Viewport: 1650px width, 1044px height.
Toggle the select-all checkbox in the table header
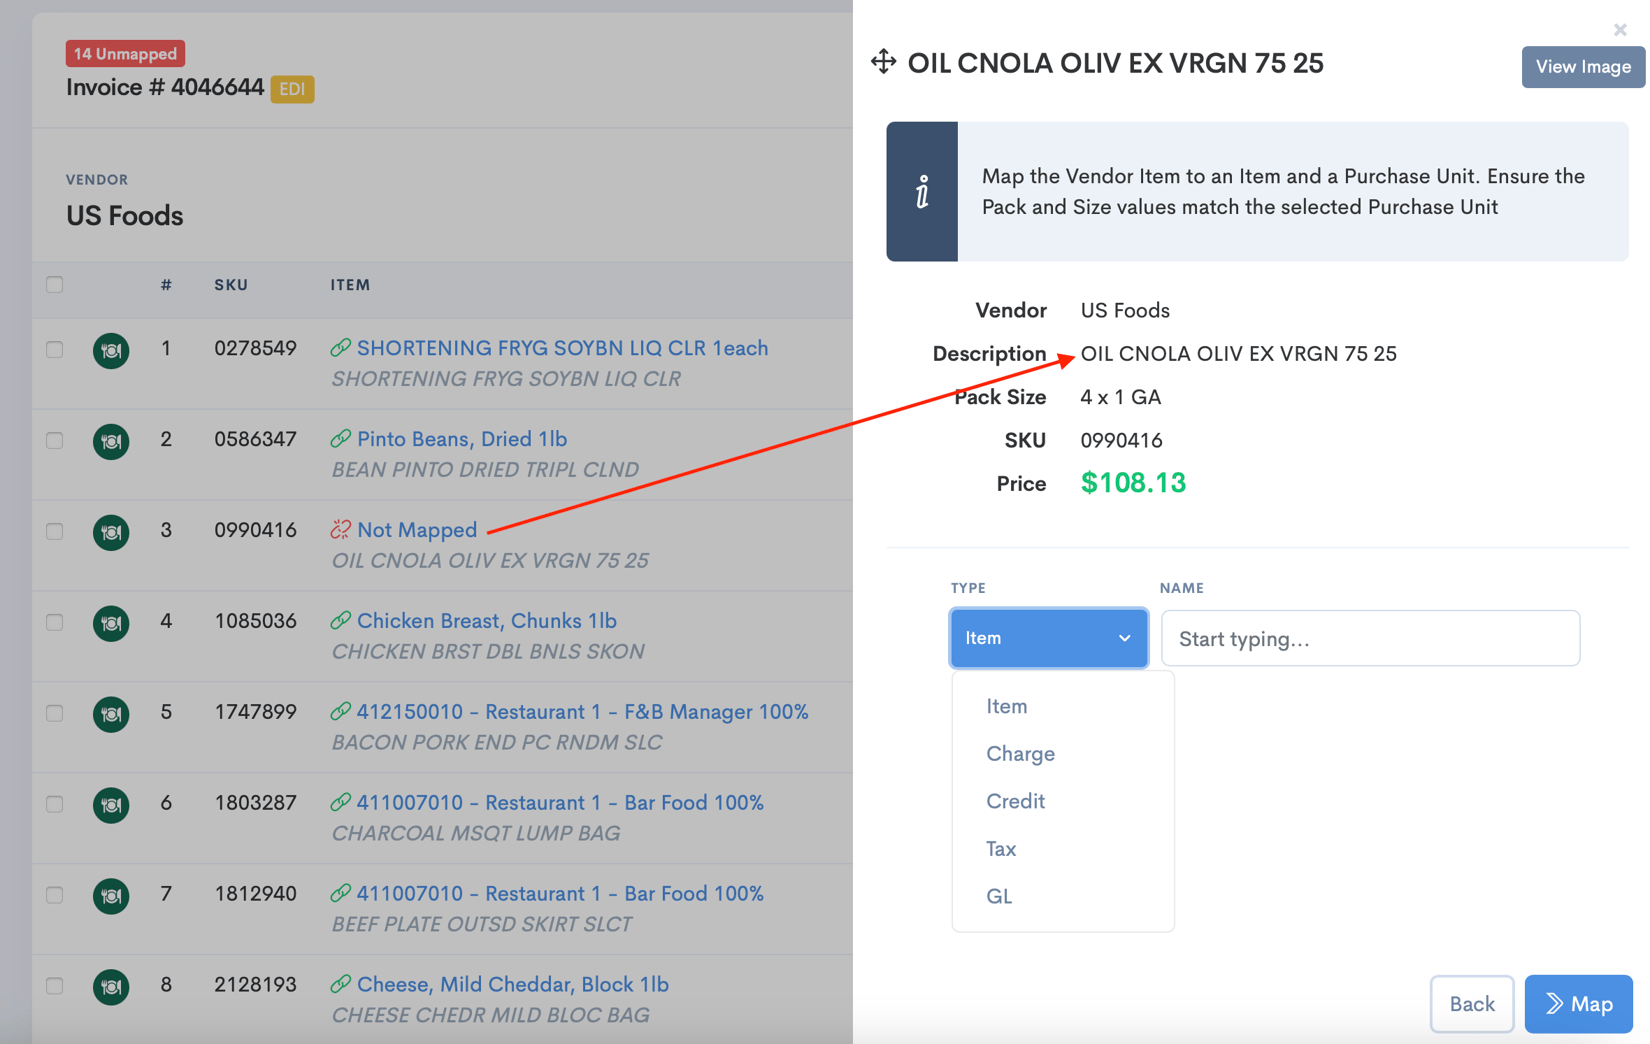[x=55, y=285]
